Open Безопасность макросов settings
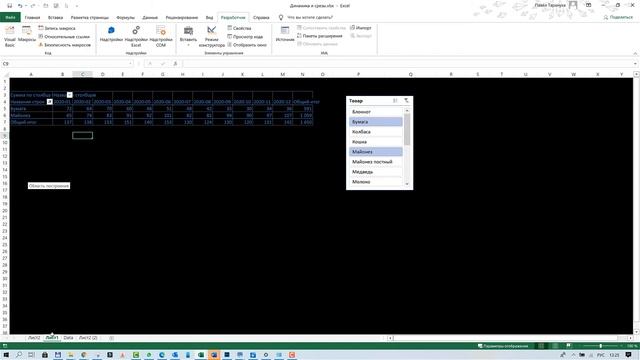Viewport: 640px width, 360px height. point(64,45)
